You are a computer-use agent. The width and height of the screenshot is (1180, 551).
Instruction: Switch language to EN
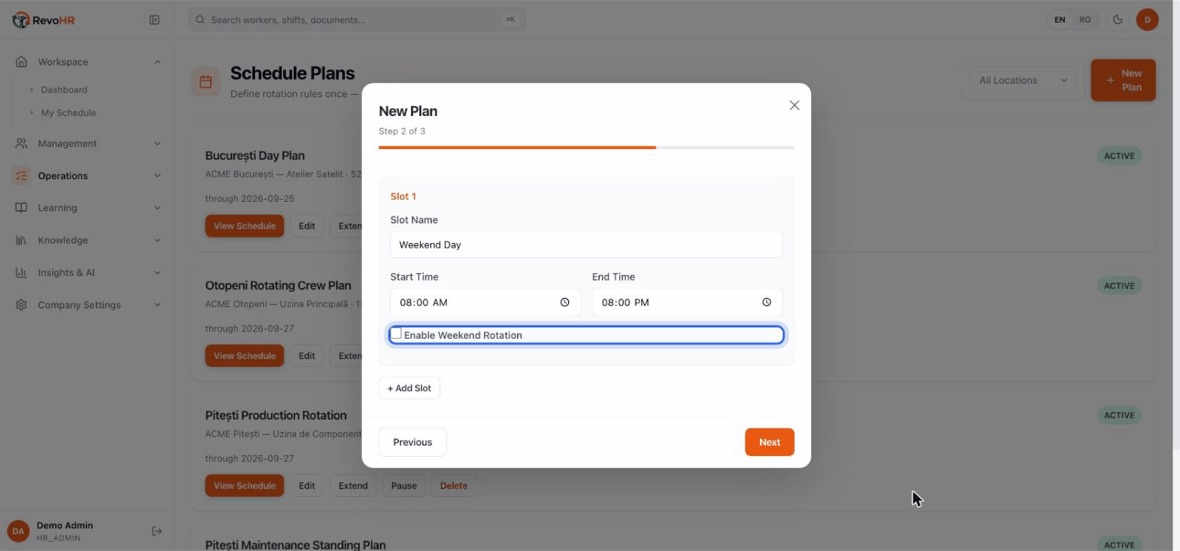click(1060, 20)
